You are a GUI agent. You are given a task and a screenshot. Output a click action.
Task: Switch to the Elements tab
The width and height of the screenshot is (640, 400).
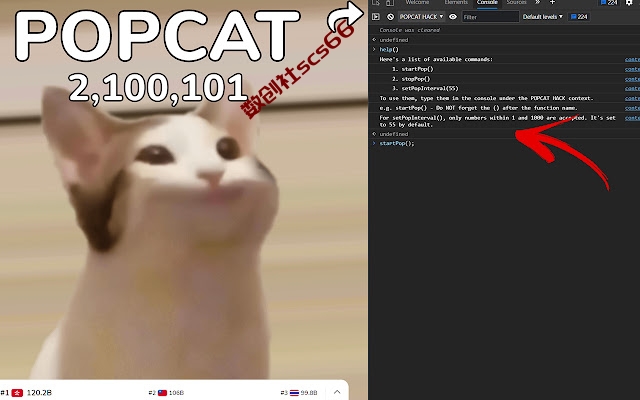[456, 2]
